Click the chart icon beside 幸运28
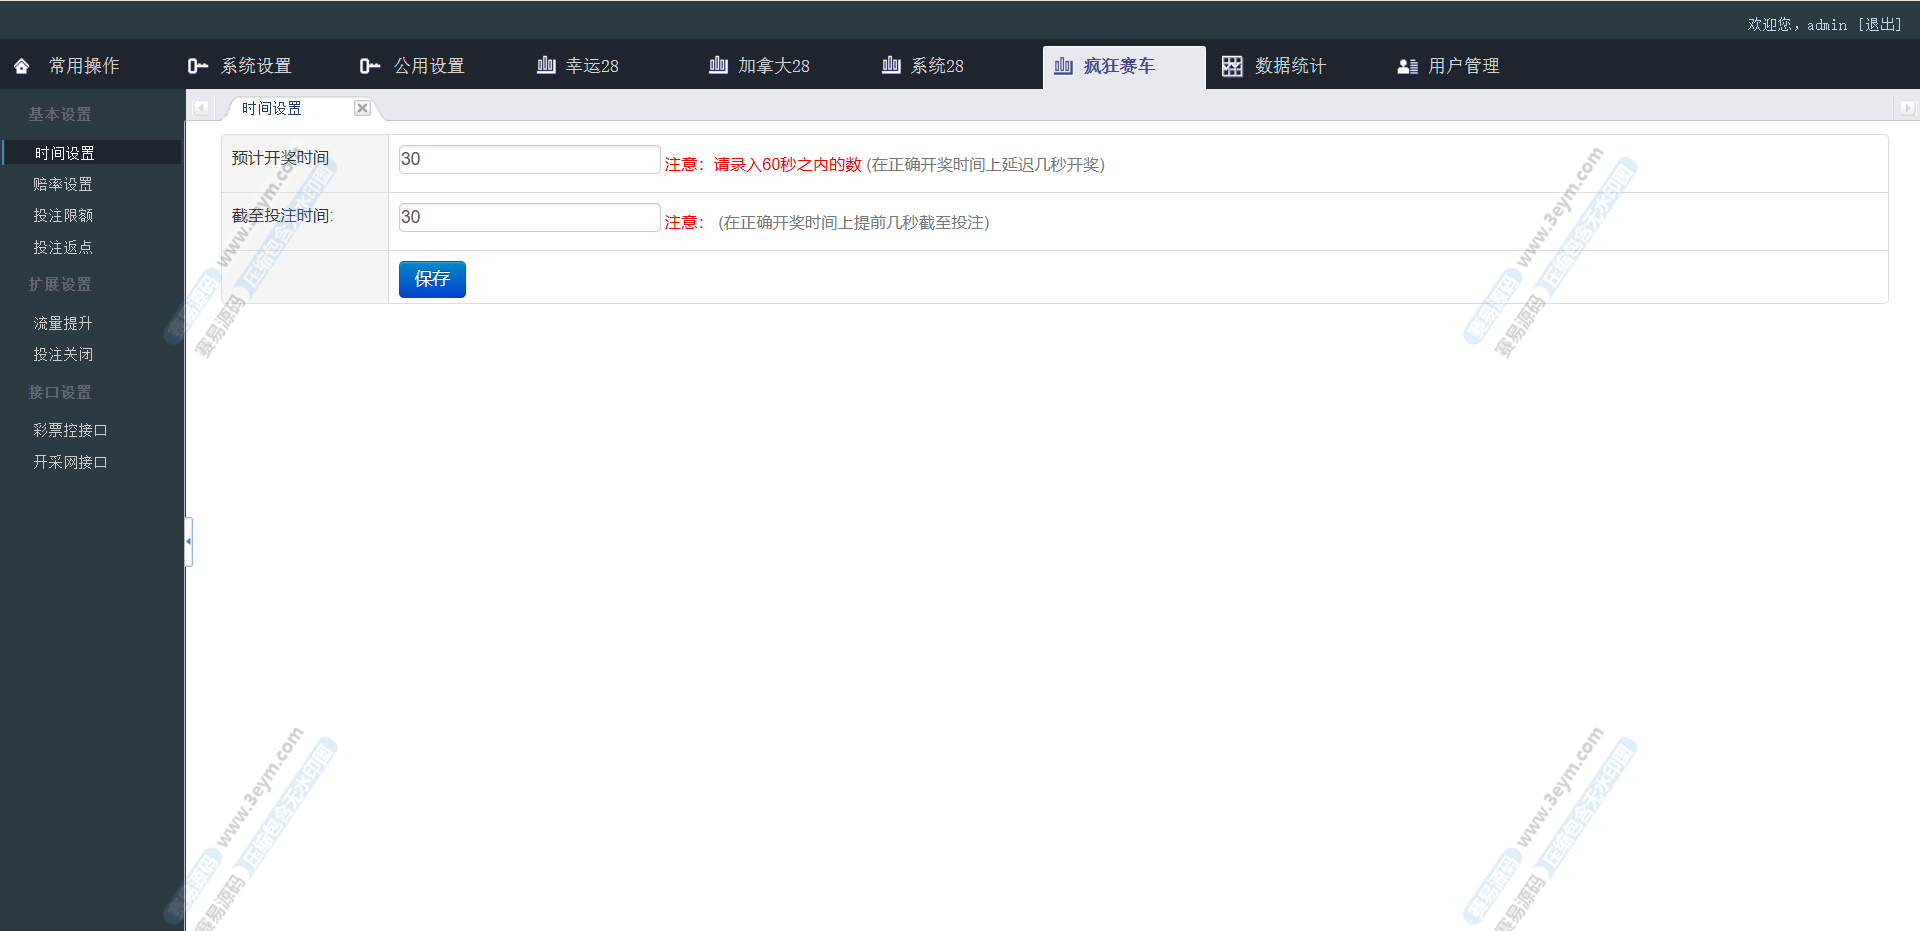The image size is (1920, 931). tap(546, 65)
